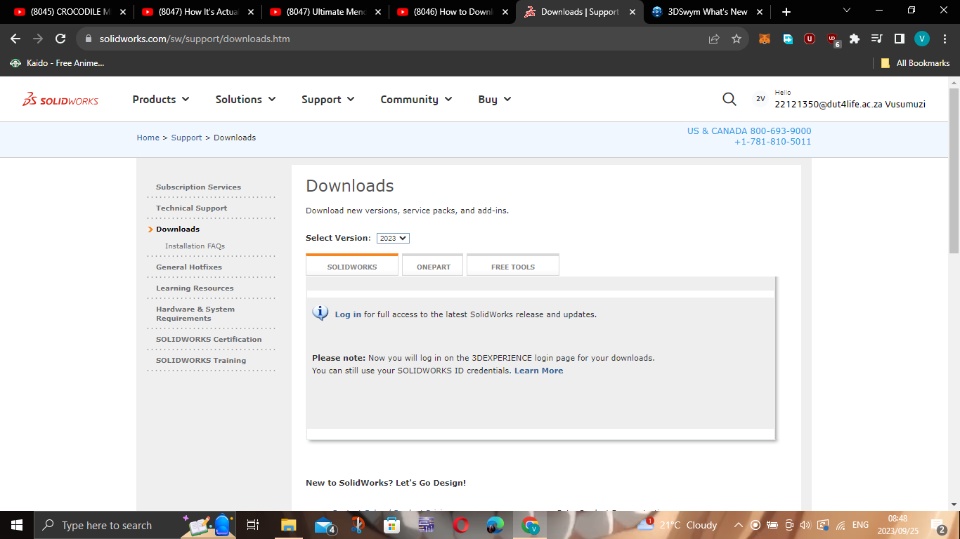Open Microsoft Store on taskbar
Image resolution: width=960 pixels, height=539 pixels.
click(x=392, y=525)
